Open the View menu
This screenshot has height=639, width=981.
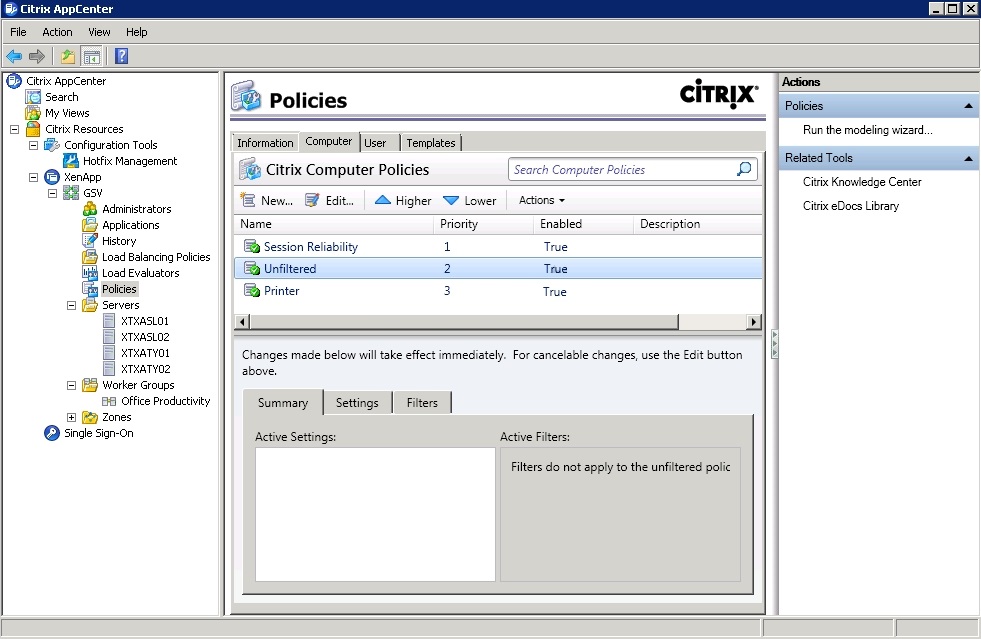99,32
